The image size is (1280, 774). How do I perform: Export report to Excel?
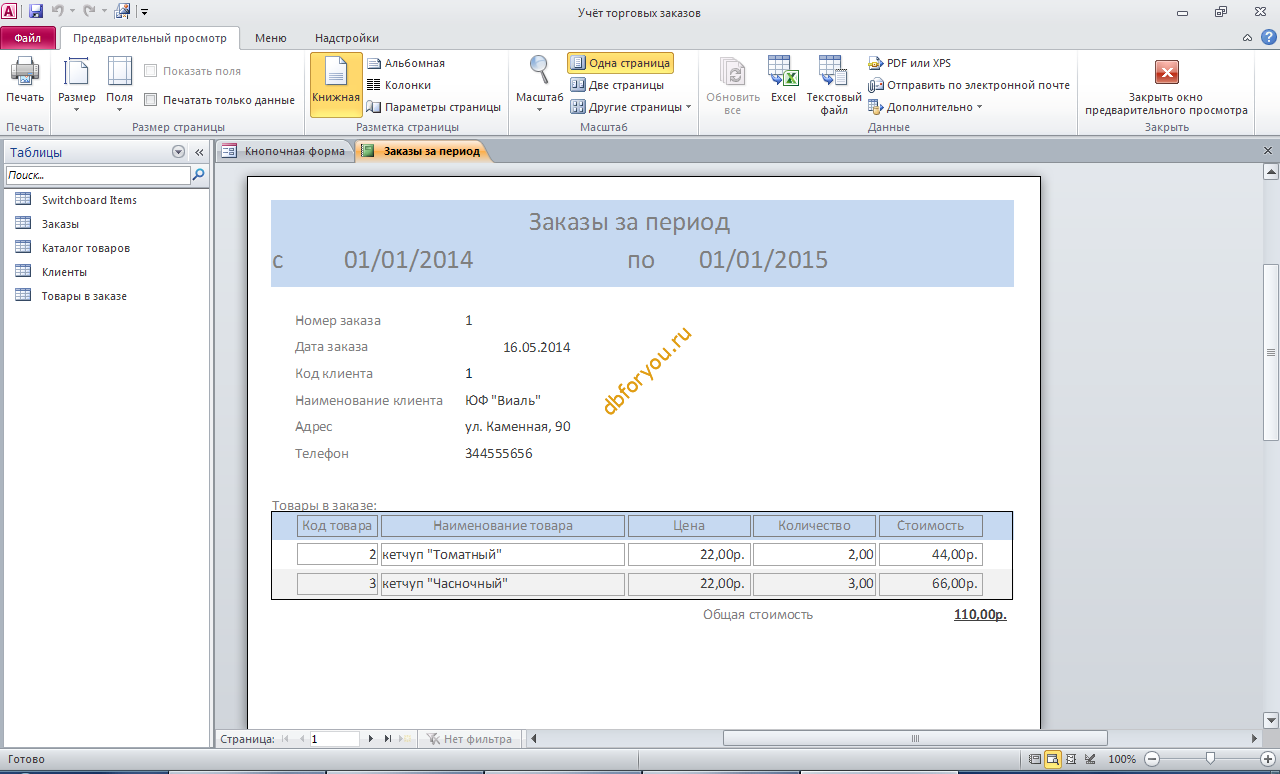783,79
